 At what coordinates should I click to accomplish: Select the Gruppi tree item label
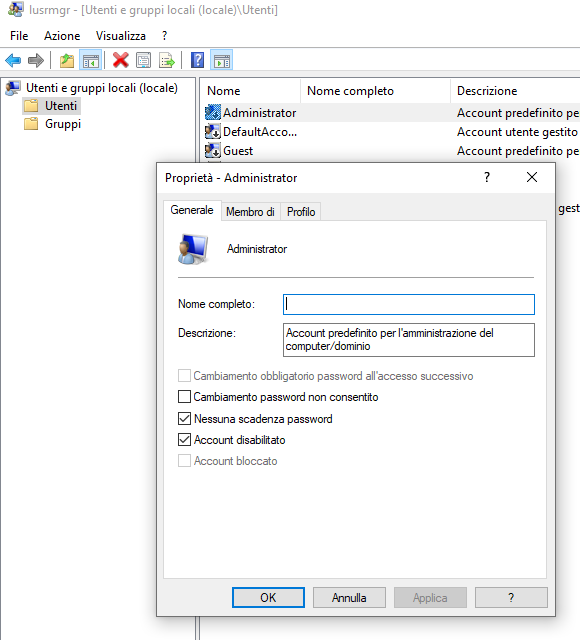click(63, 124)
